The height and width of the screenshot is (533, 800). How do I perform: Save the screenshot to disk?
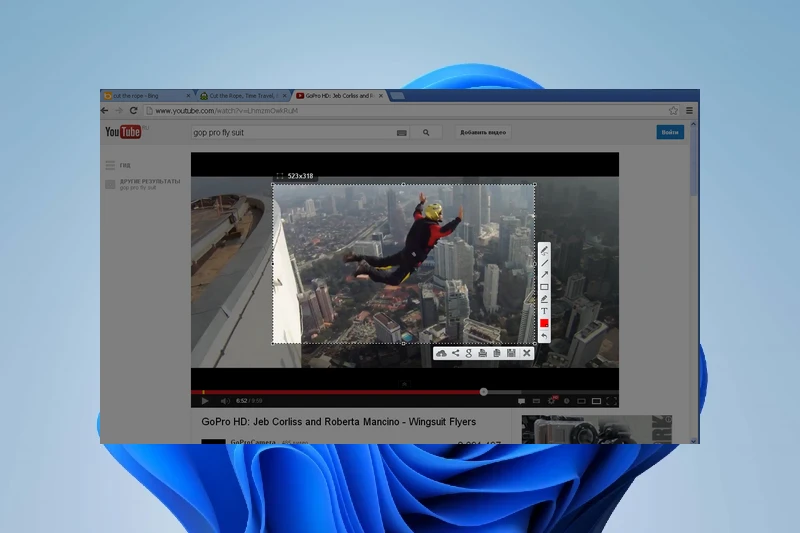point(511,353)
